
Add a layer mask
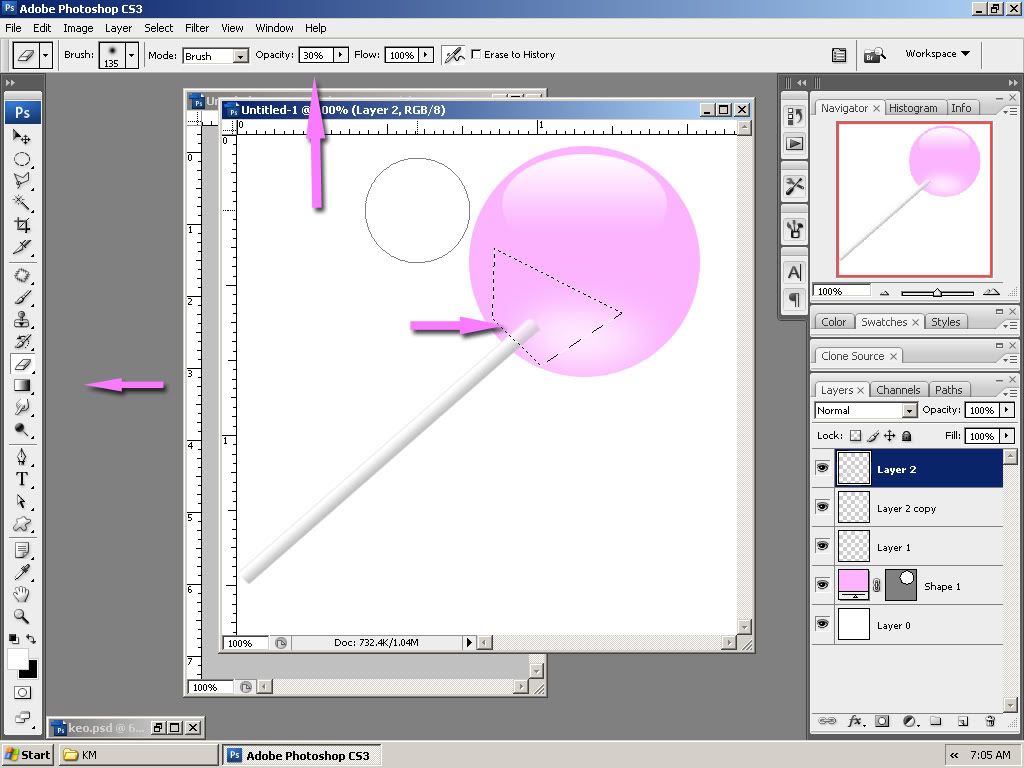pyautogui.click(x=882, y=721)
